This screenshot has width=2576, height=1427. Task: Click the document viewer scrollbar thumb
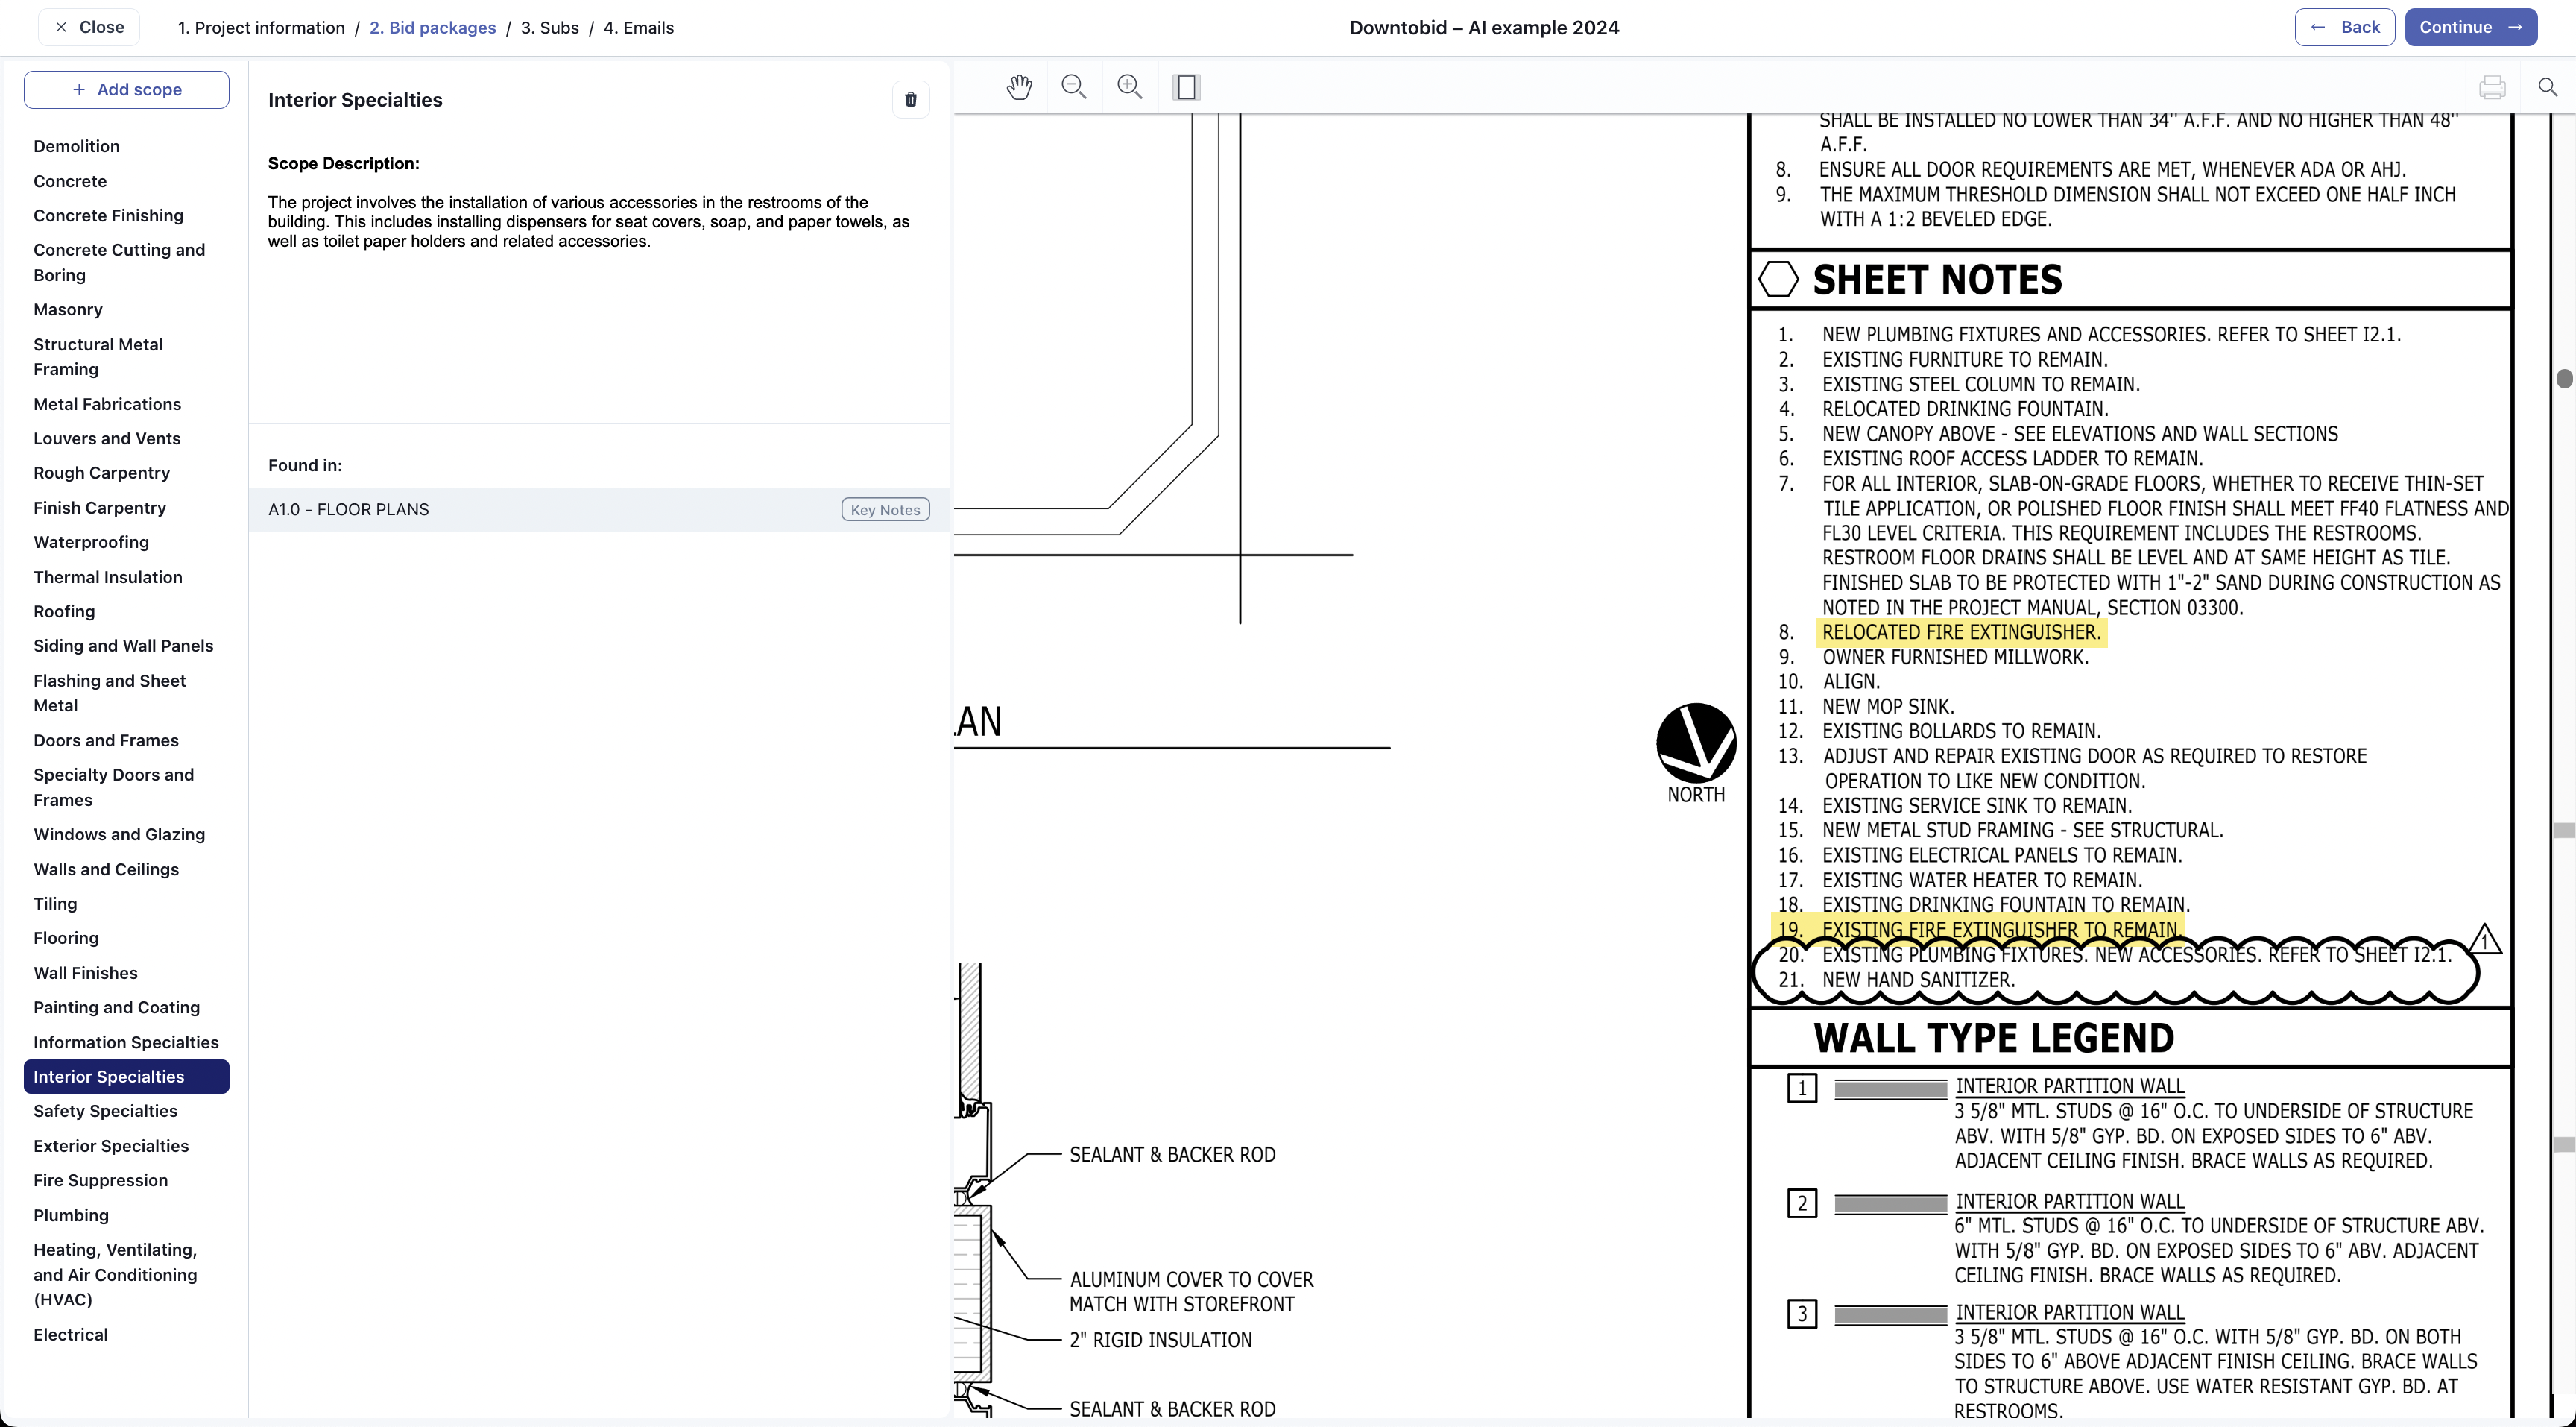pos(2564,378)
